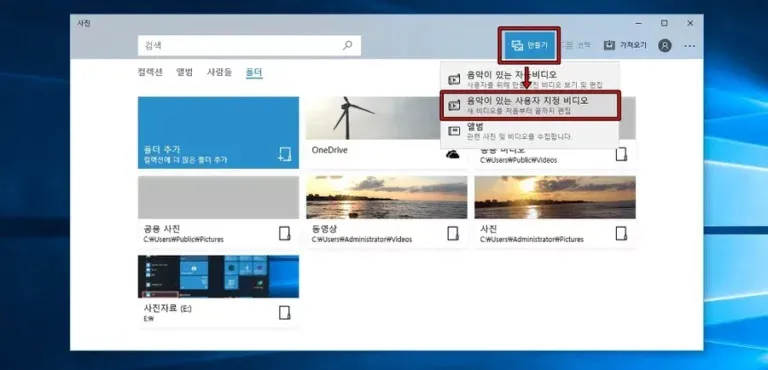Click the folder icon on the 사진자료 (E:) row

click(285, 313)
